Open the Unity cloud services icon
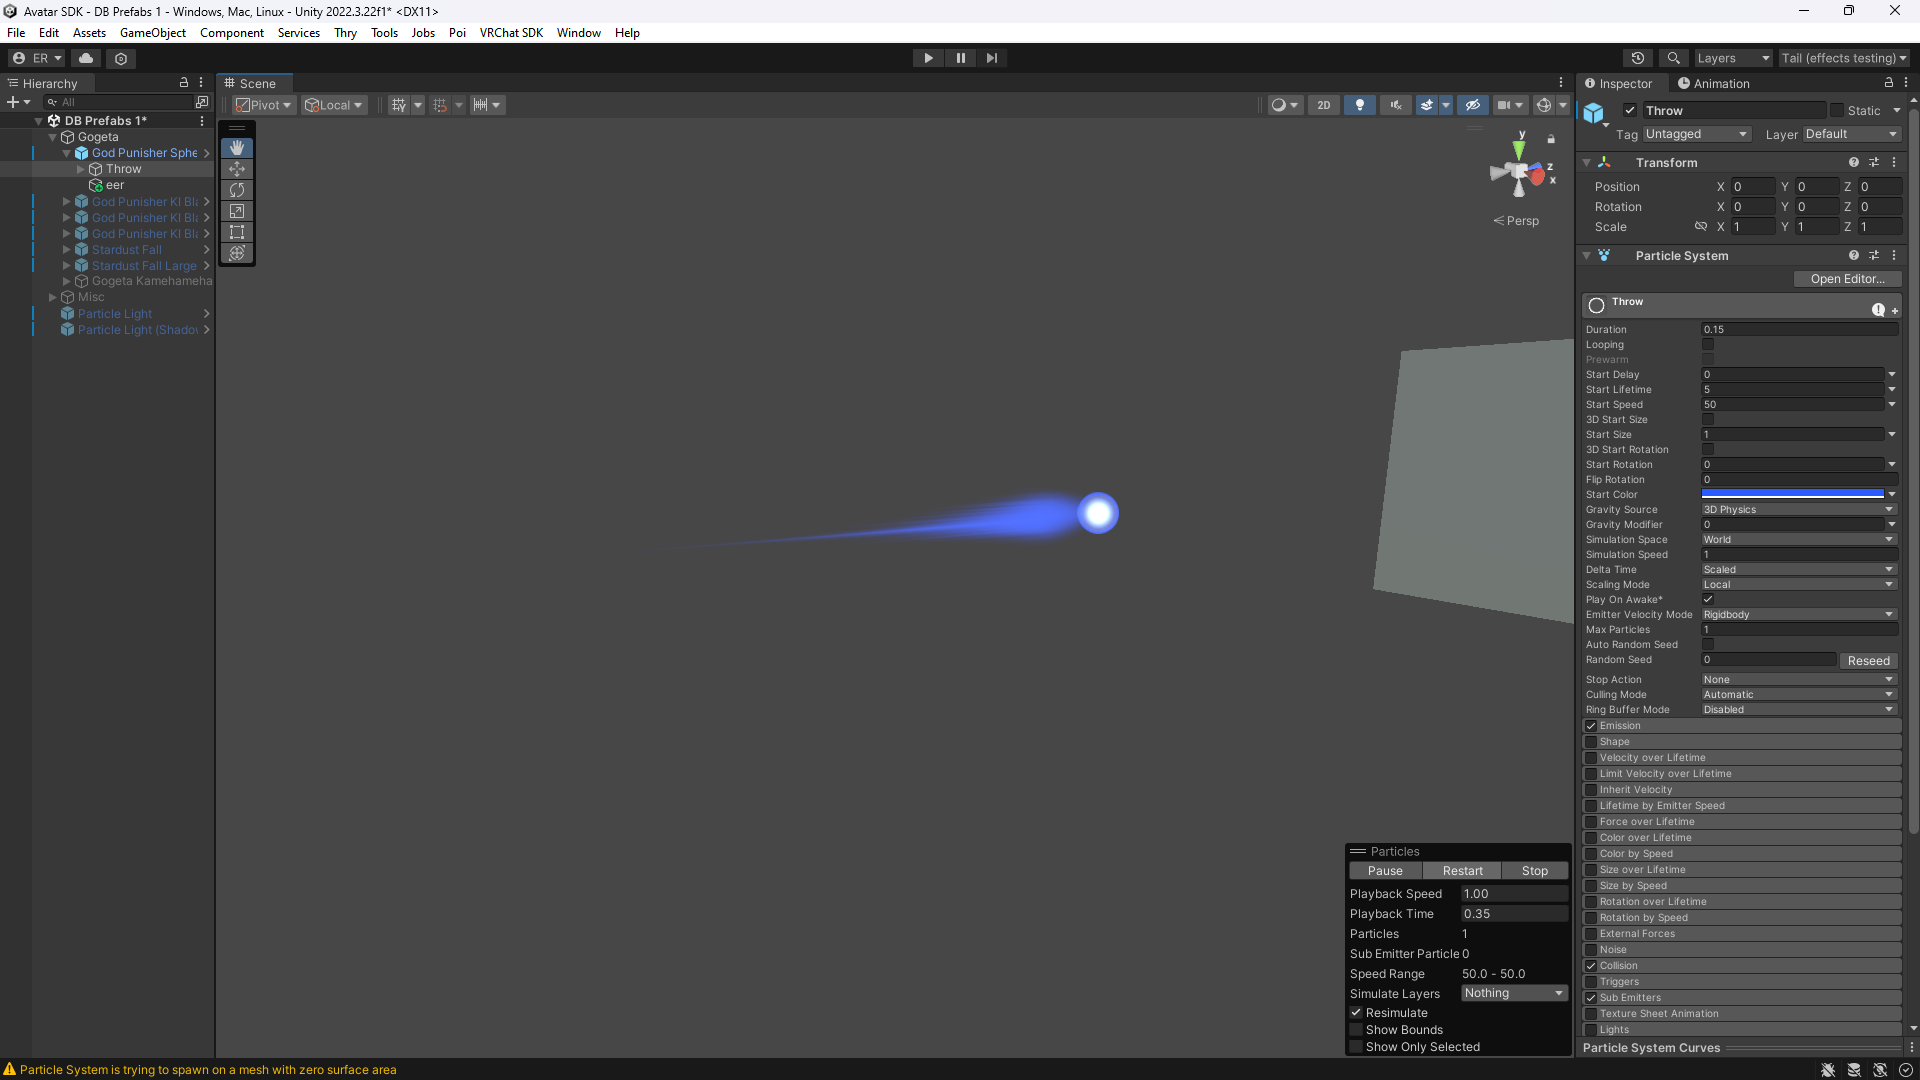The image size is (1920, 1080). (86, 58)
